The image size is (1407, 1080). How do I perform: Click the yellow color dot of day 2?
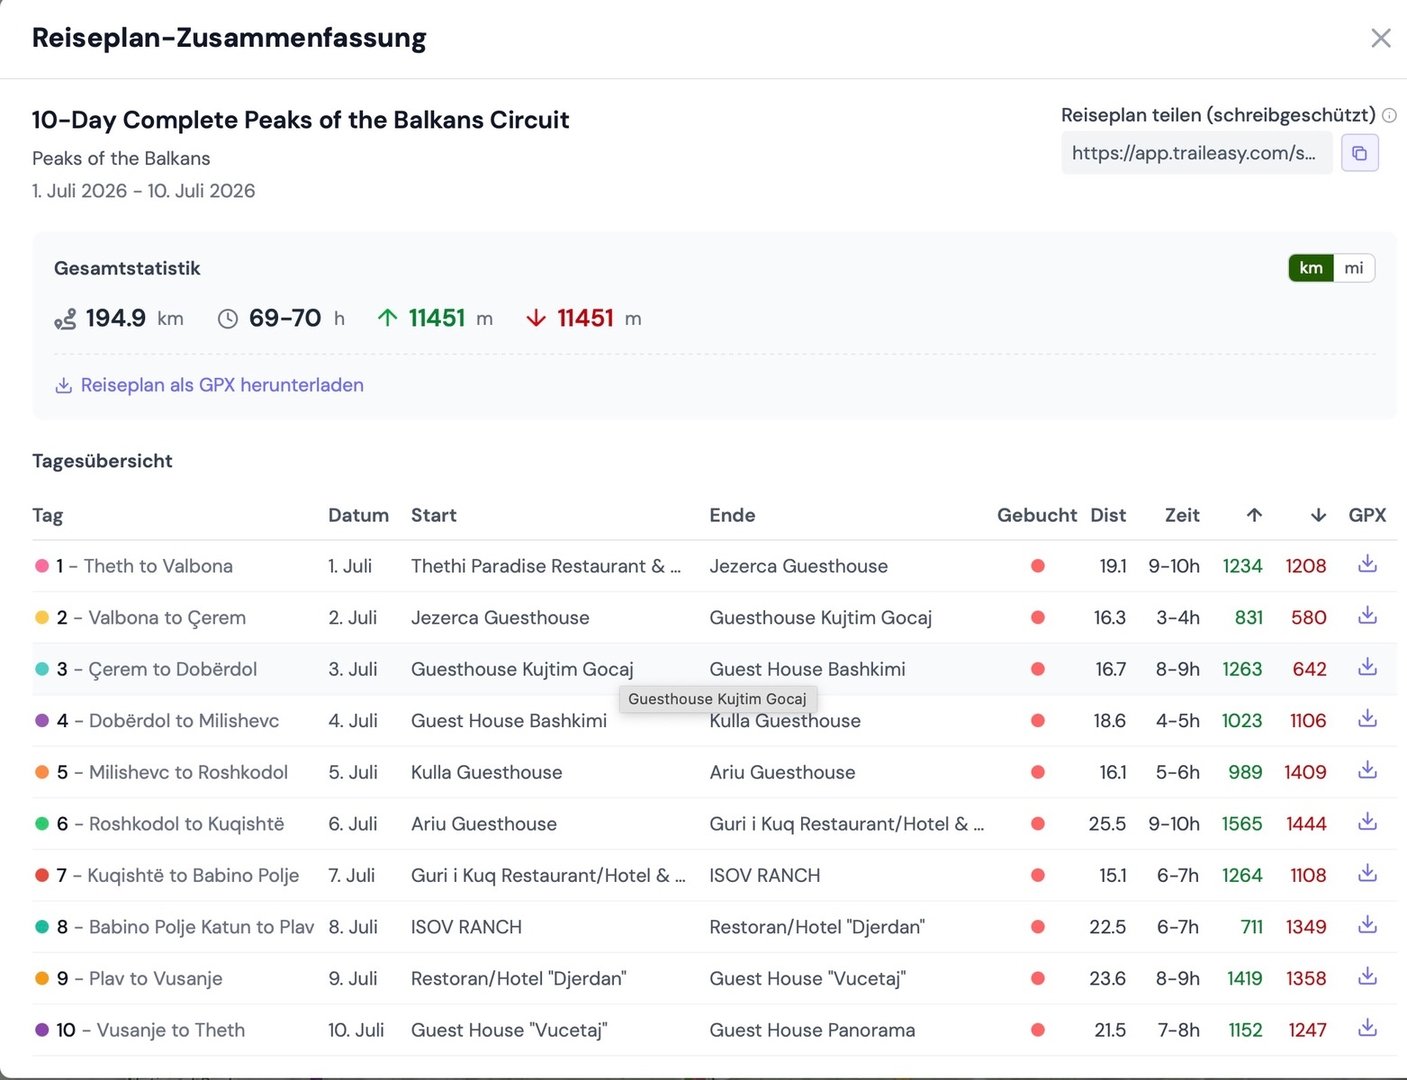click(x=42, y=618)
